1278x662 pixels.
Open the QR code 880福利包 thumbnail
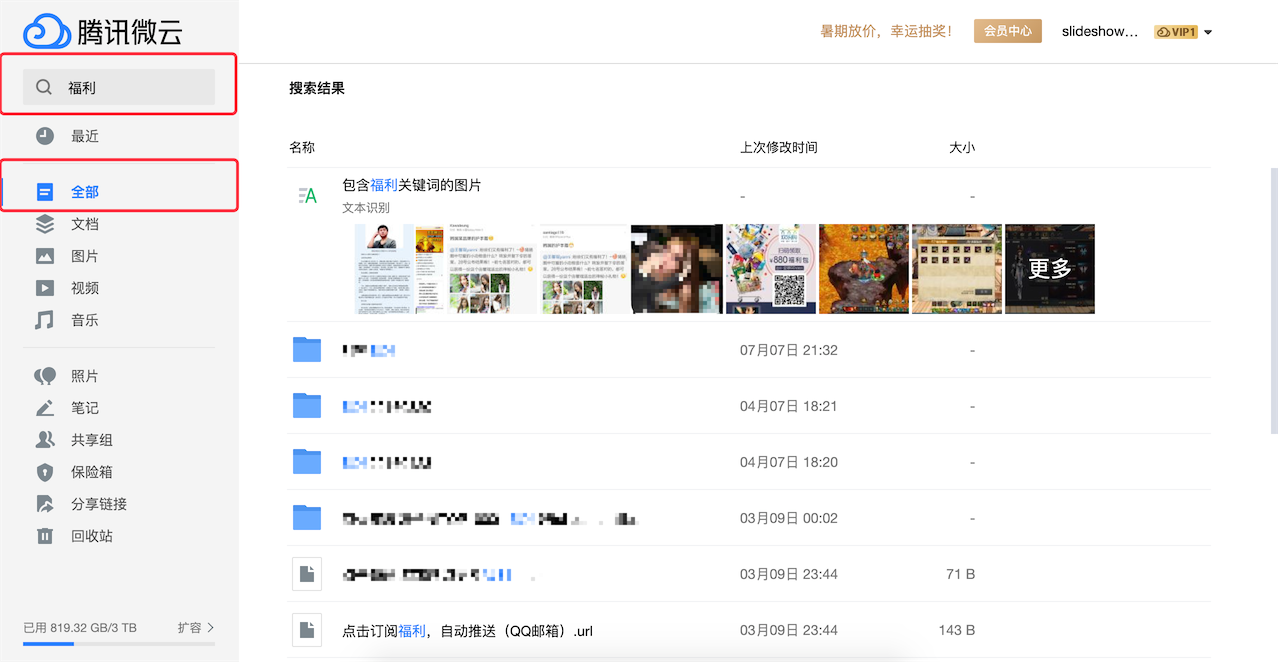[x=771, y=269]
